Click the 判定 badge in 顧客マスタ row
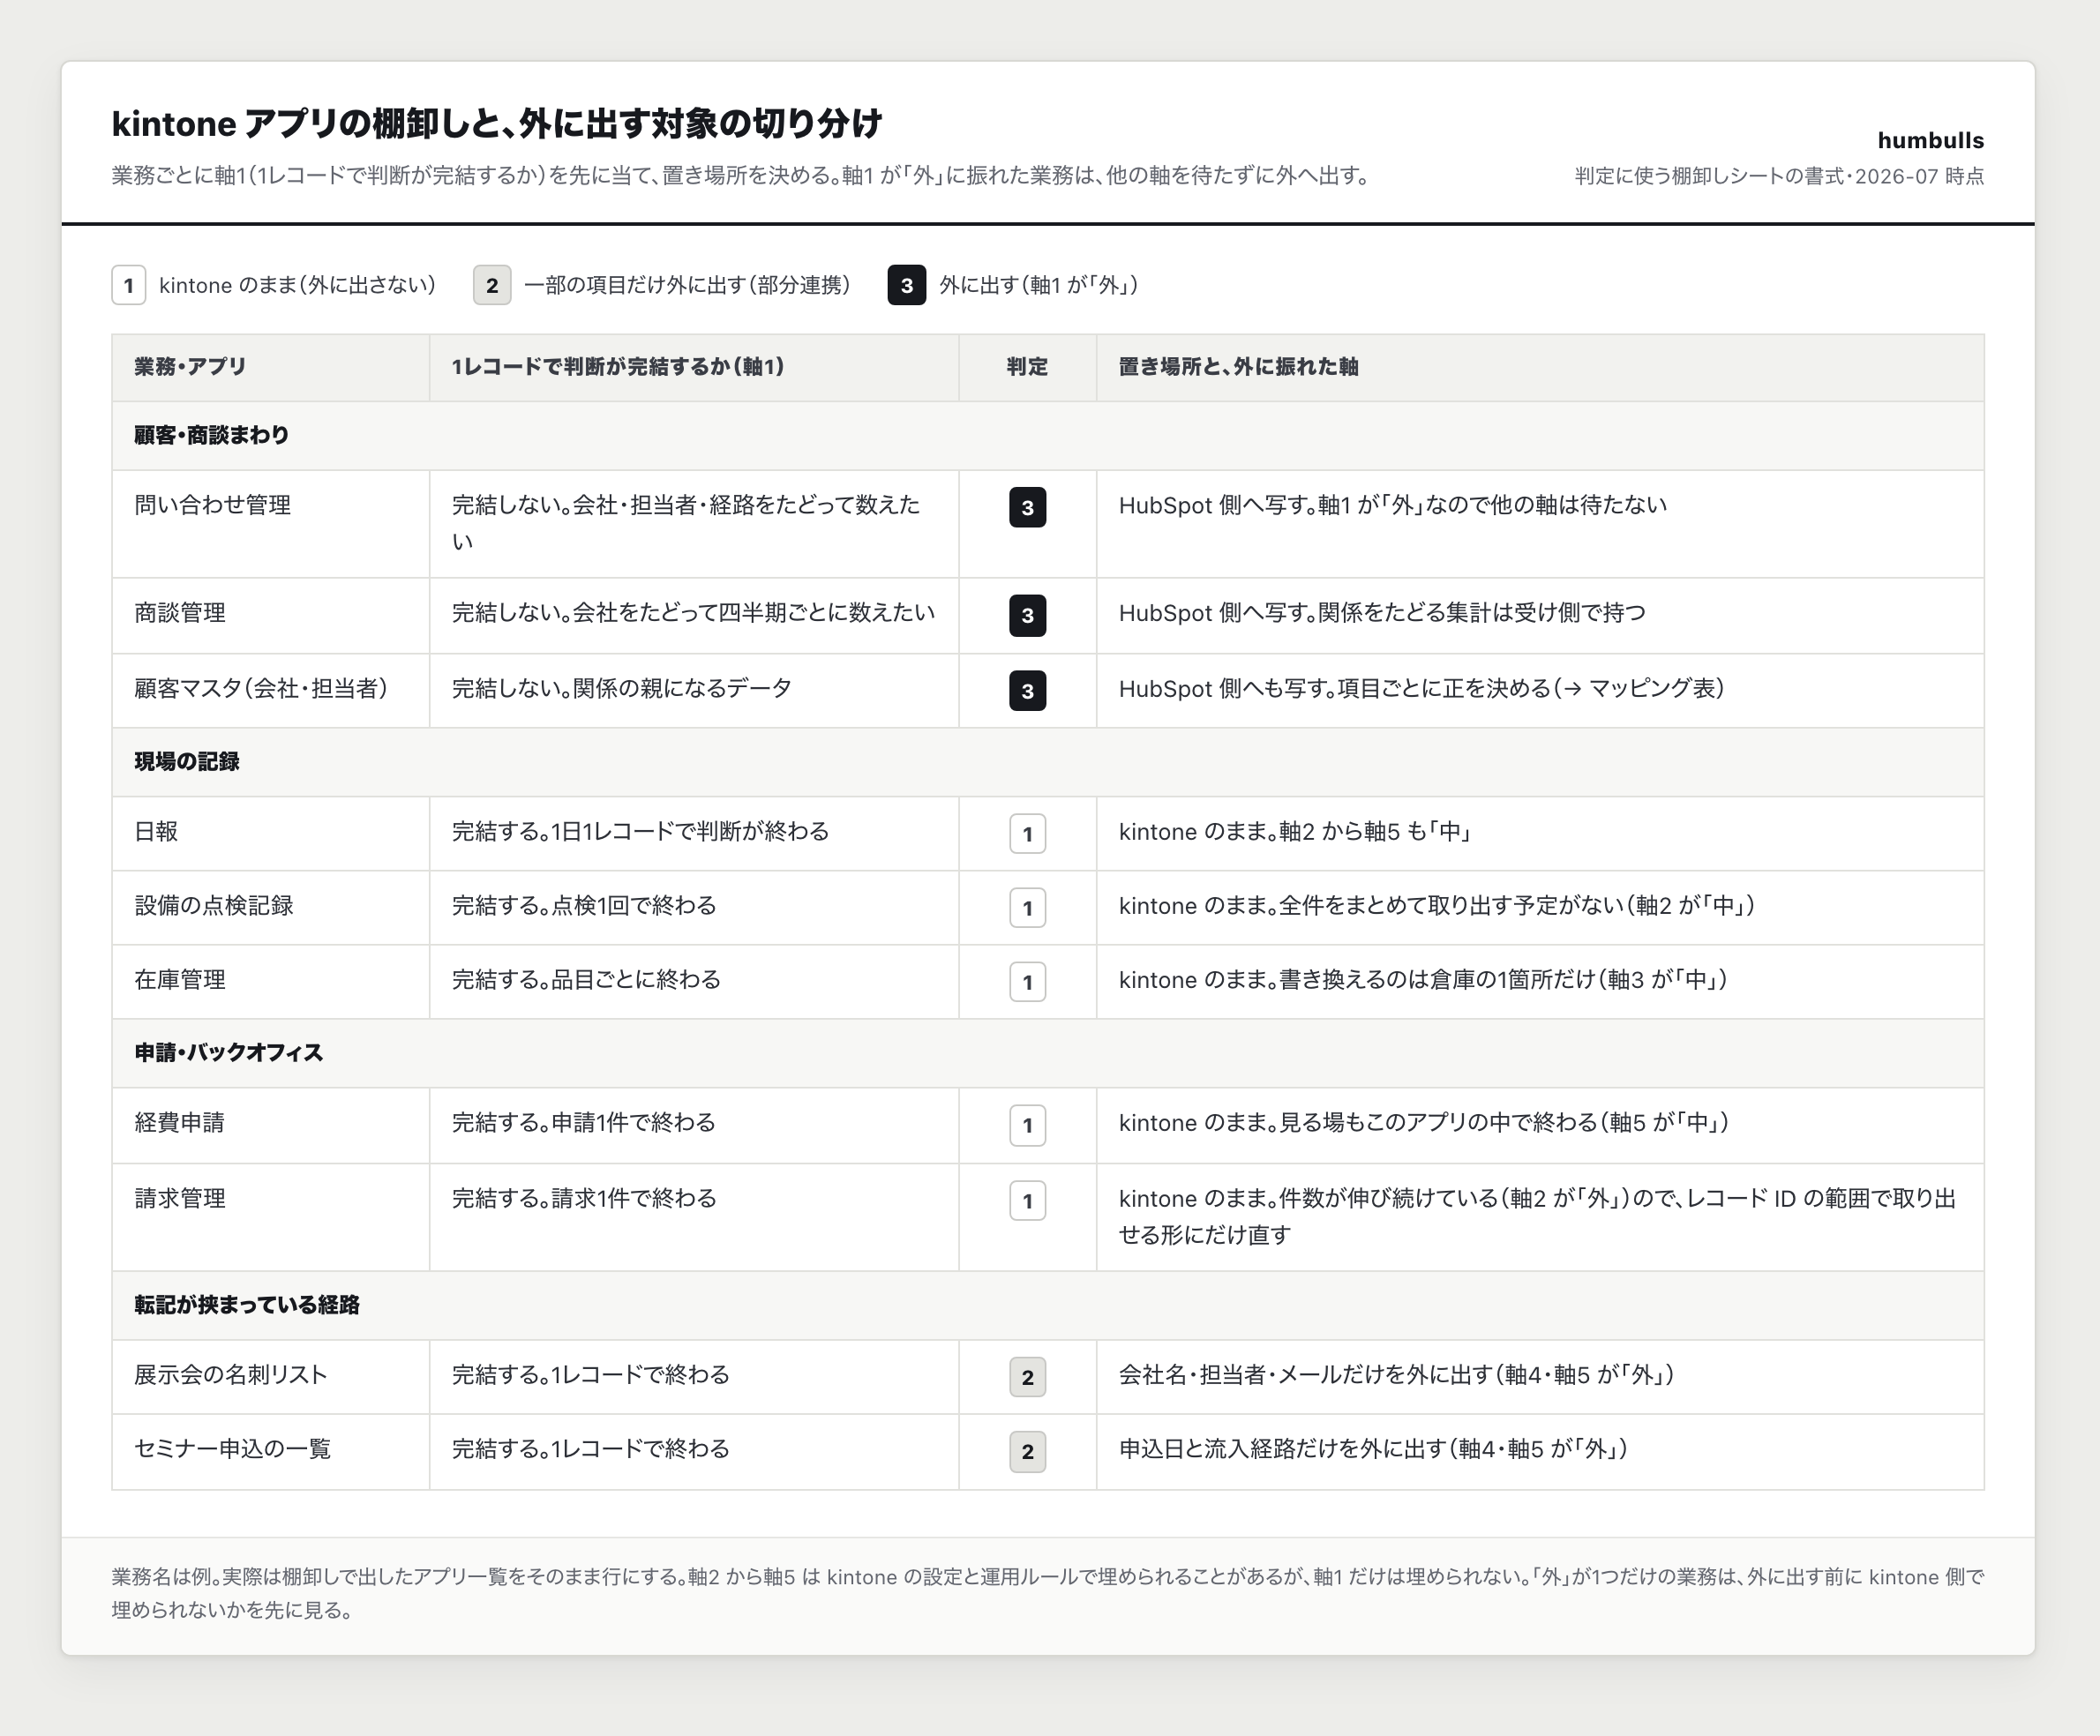The width and height of the screenshot is (2100, 1736). point(1027,691)
